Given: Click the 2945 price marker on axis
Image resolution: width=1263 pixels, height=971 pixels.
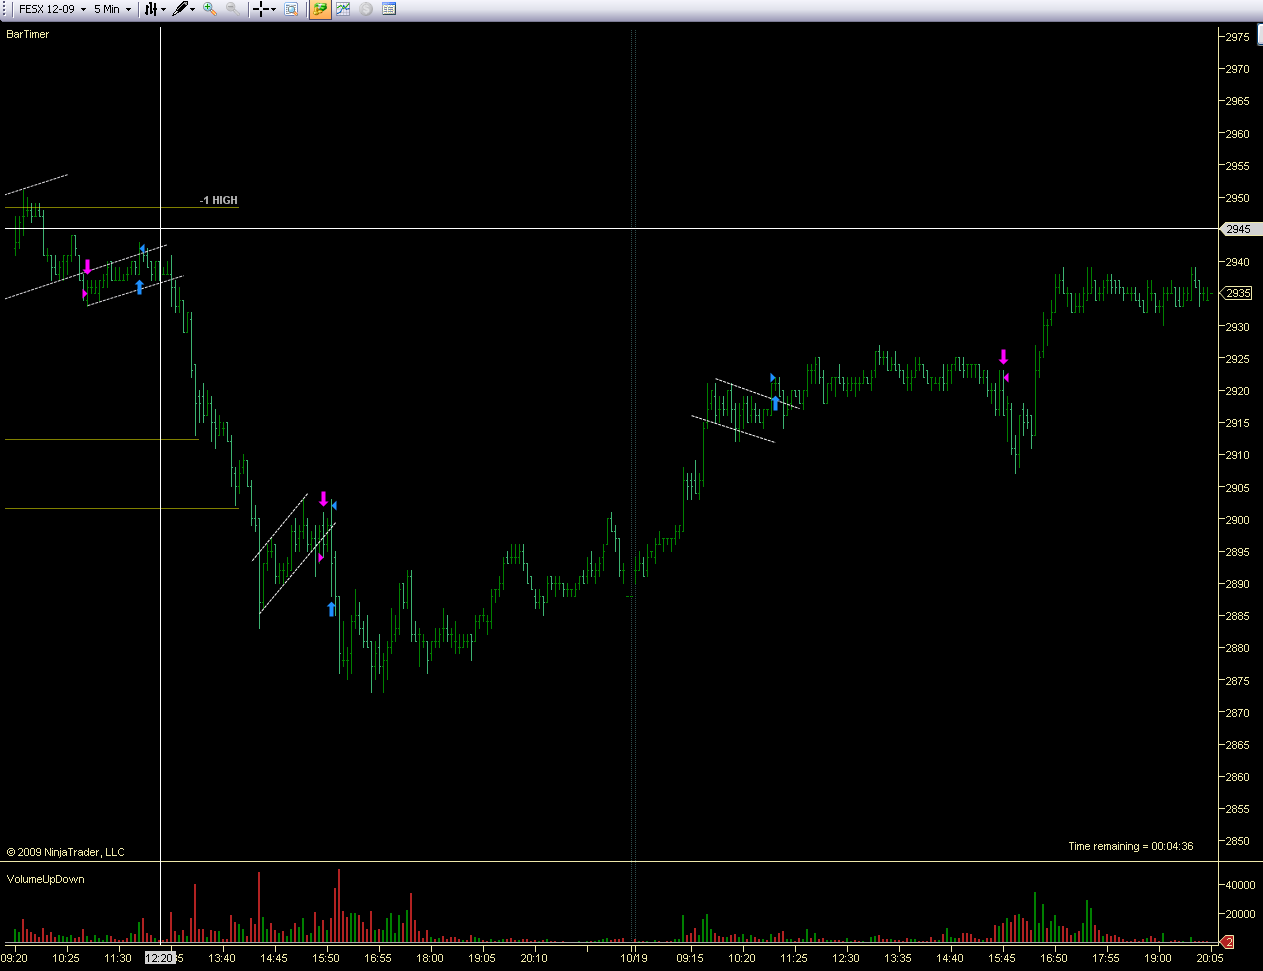Looking at the screenshot, I should click(1240, 229).
